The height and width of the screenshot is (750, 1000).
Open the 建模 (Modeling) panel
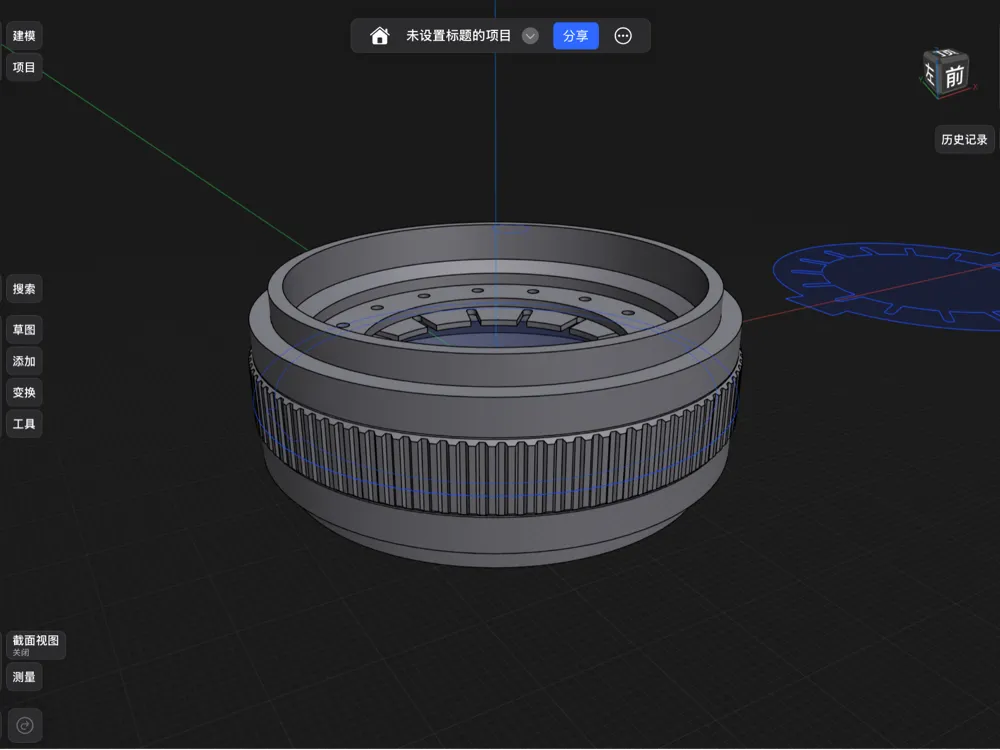click(x=24, y=36)
